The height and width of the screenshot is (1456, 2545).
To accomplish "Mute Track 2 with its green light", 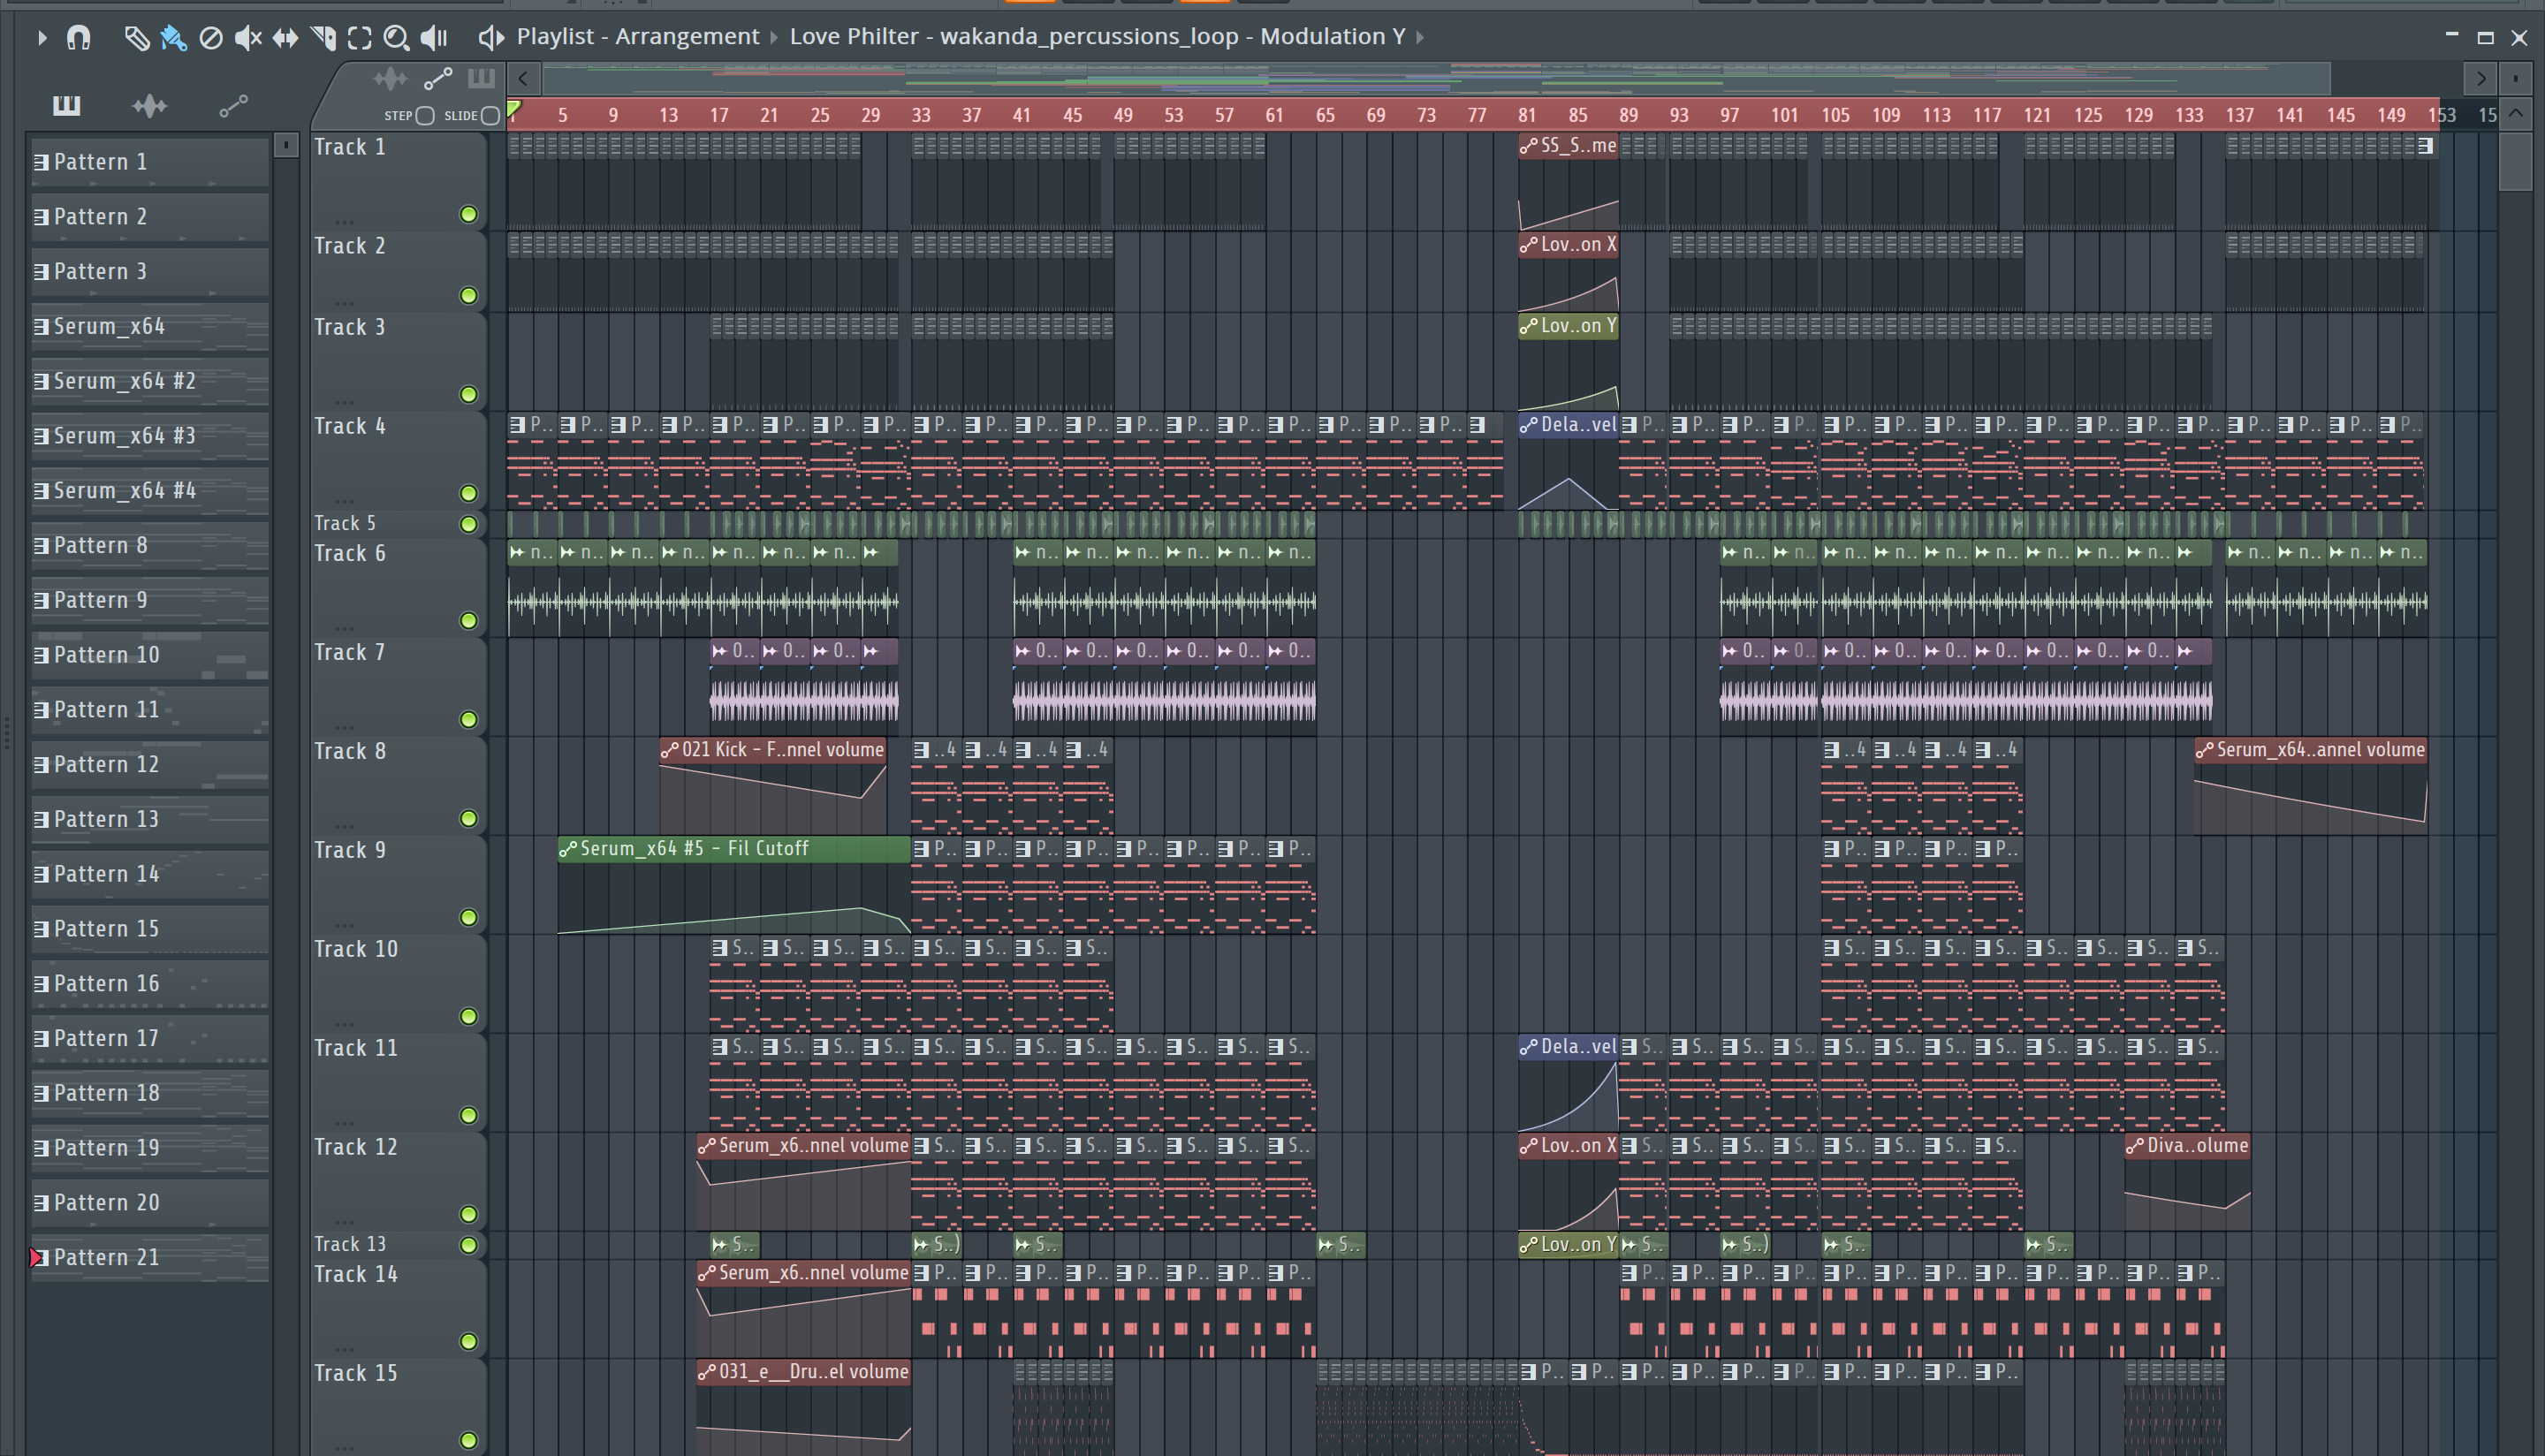I will tap(468, 295).
